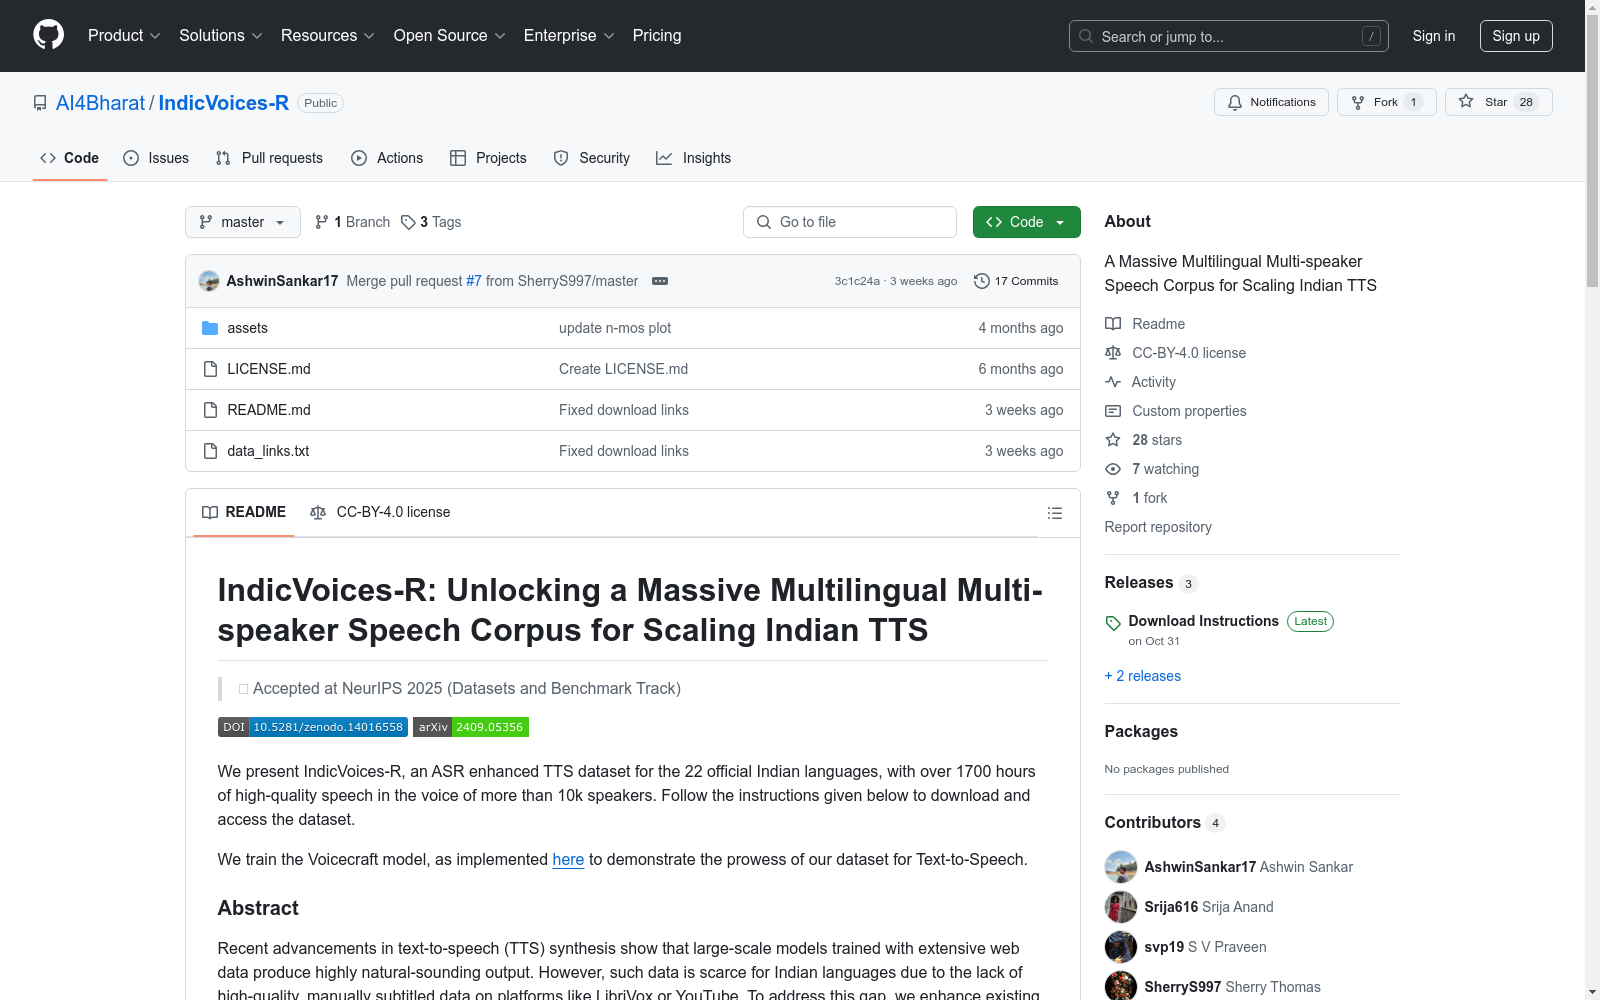Viewport: 1600px width, 1000px height.
Task: Focus the Search or jump to field
Action: (1229, 36)
